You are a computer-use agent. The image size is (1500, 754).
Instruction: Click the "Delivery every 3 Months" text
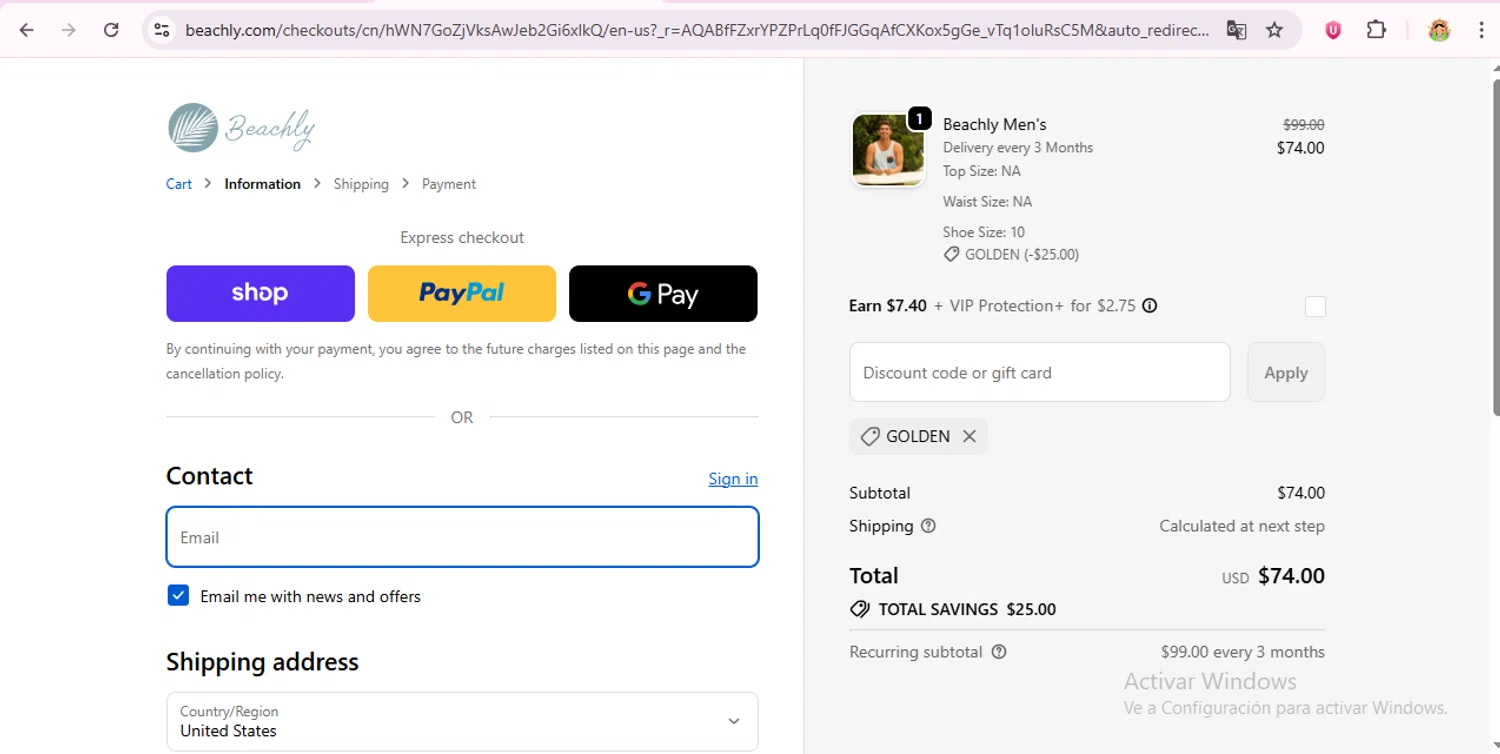tap(1018, 147)
